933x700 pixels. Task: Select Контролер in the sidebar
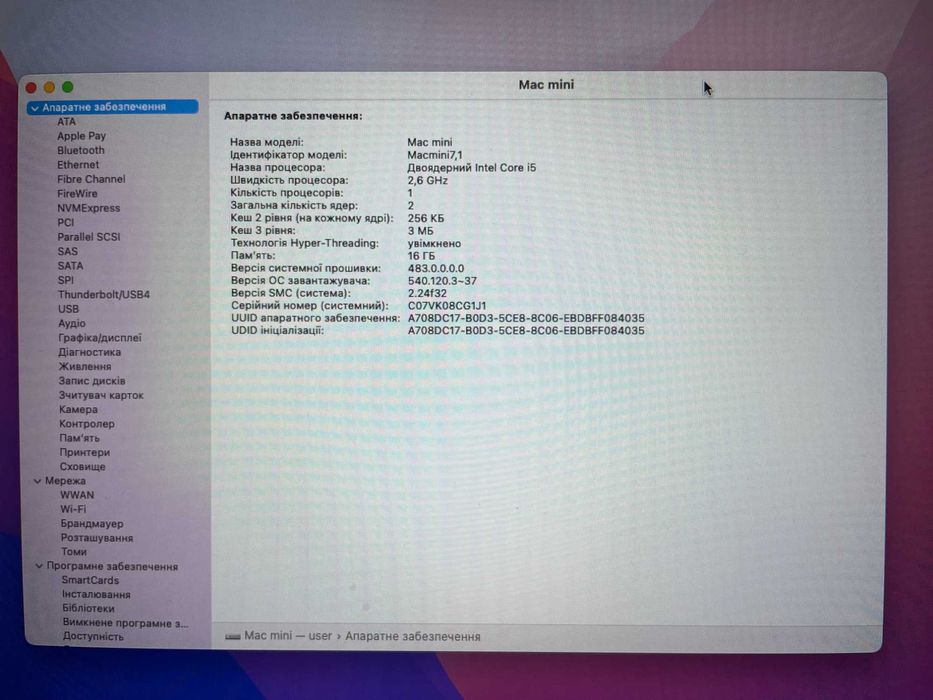tap(87, 424)
